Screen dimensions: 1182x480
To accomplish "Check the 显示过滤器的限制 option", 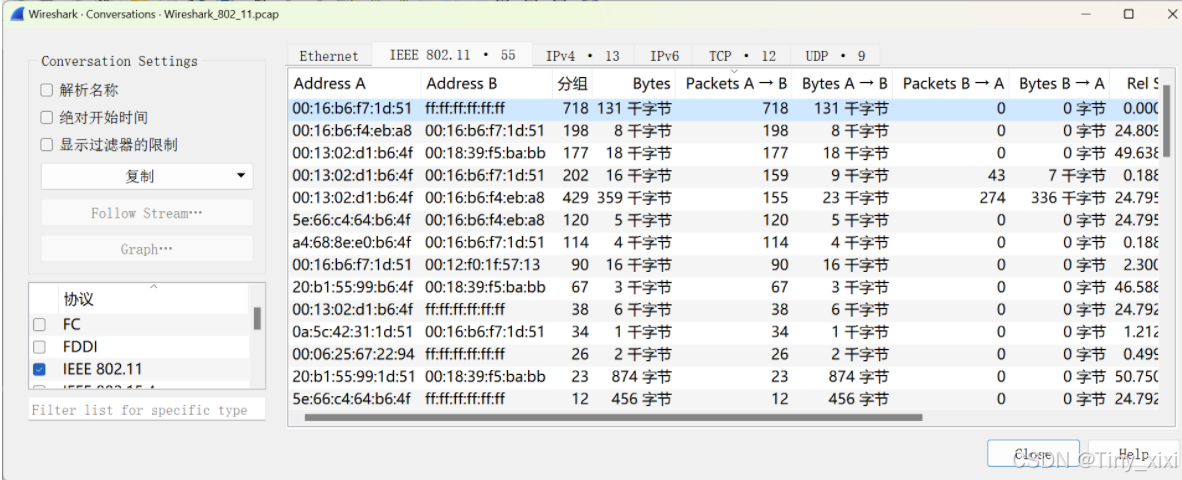I will [x=47, y=145].
